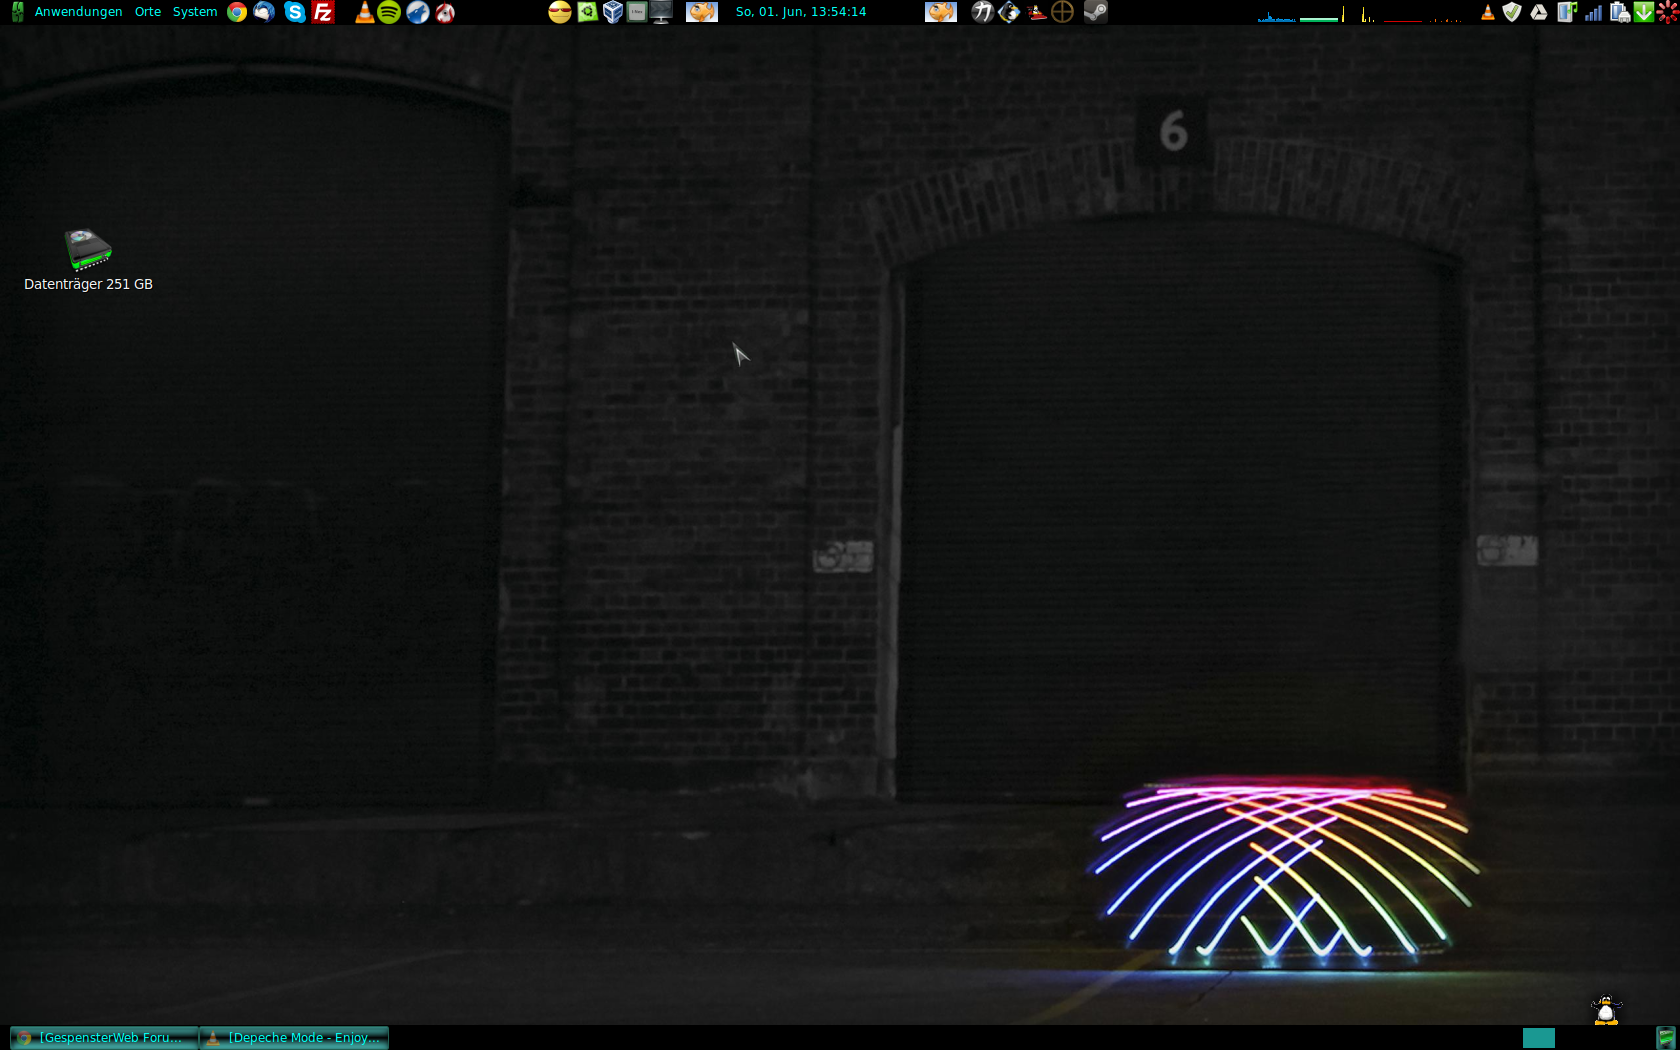Expand the System menu
1680x1050 pixels.
[195, 12]
